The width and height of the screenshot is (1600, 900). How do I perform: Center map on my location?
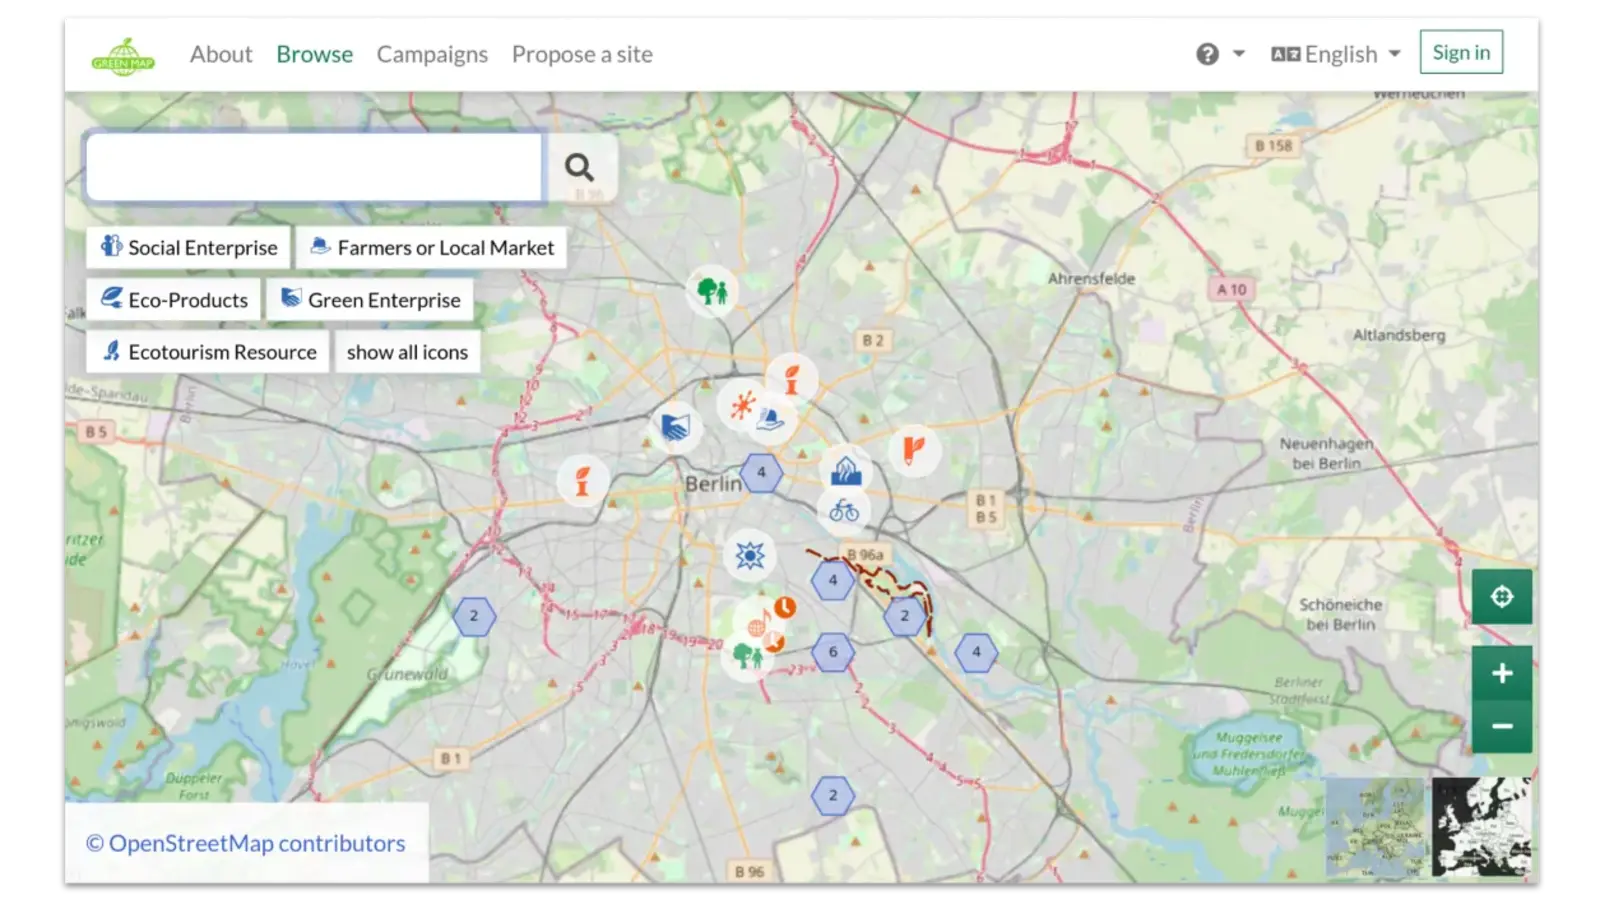click(x=1501, y=597)
